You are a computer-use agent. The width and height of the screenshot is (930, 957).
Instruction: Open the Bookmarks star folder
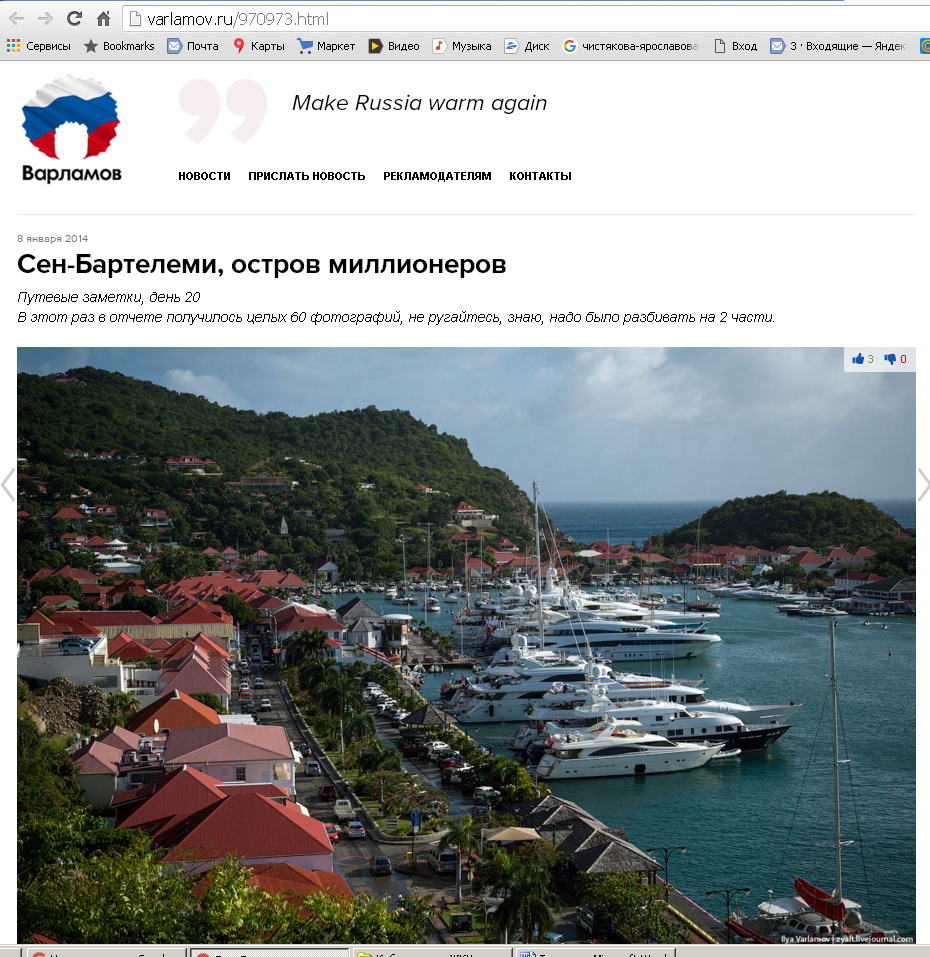(119, 46)
